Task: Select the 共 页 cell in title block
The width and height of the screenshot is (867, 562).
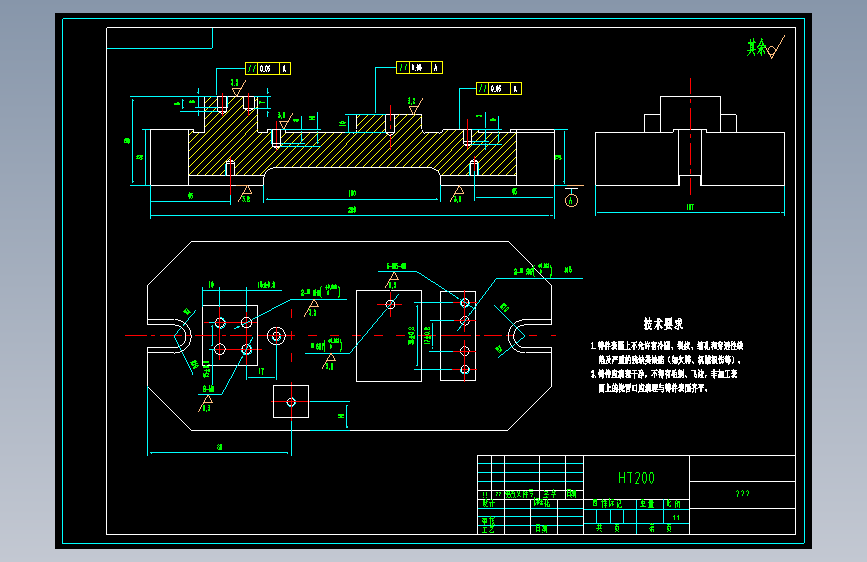Action: (x=610, y=529)
